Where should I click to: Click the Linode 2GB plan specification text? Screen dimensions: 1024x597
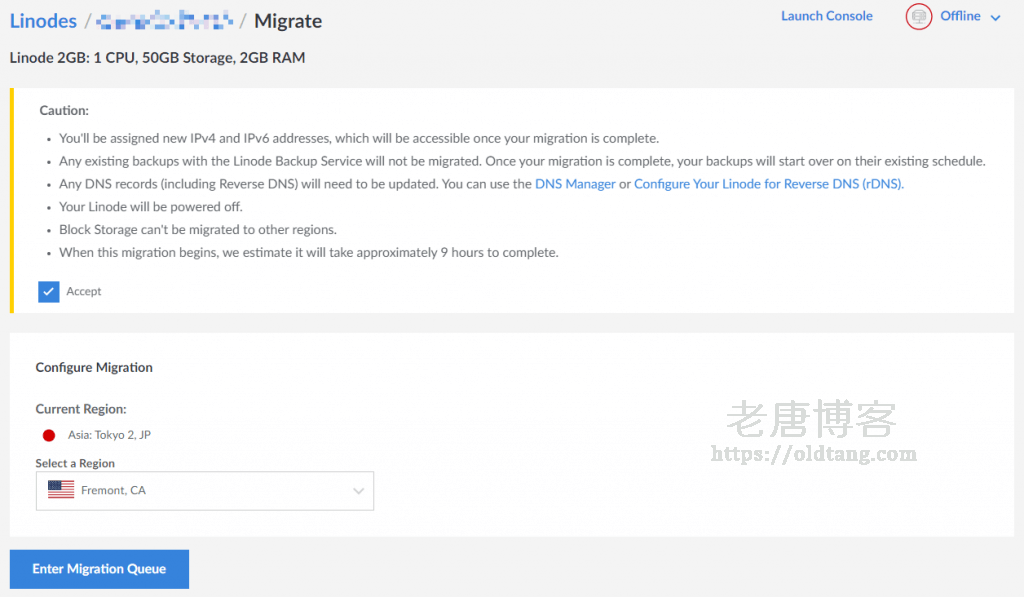pos(157,57)
